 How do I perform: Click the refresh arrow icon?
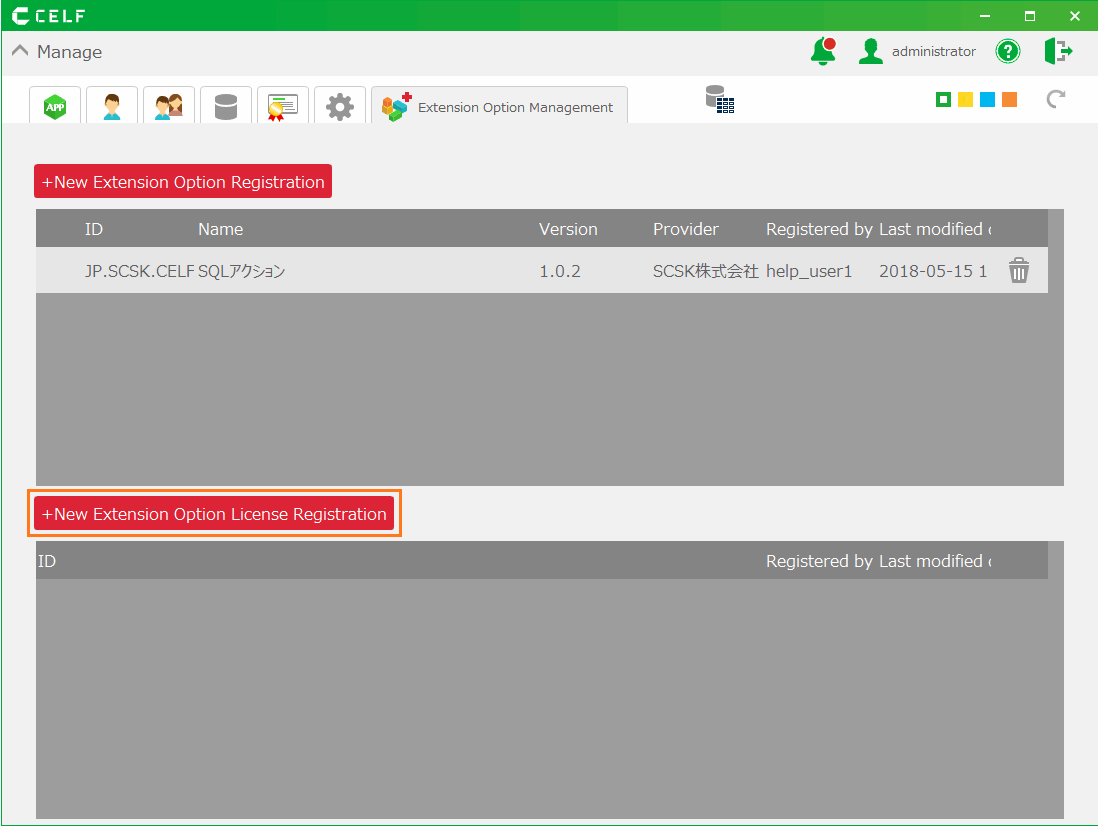coord(1055,99)
